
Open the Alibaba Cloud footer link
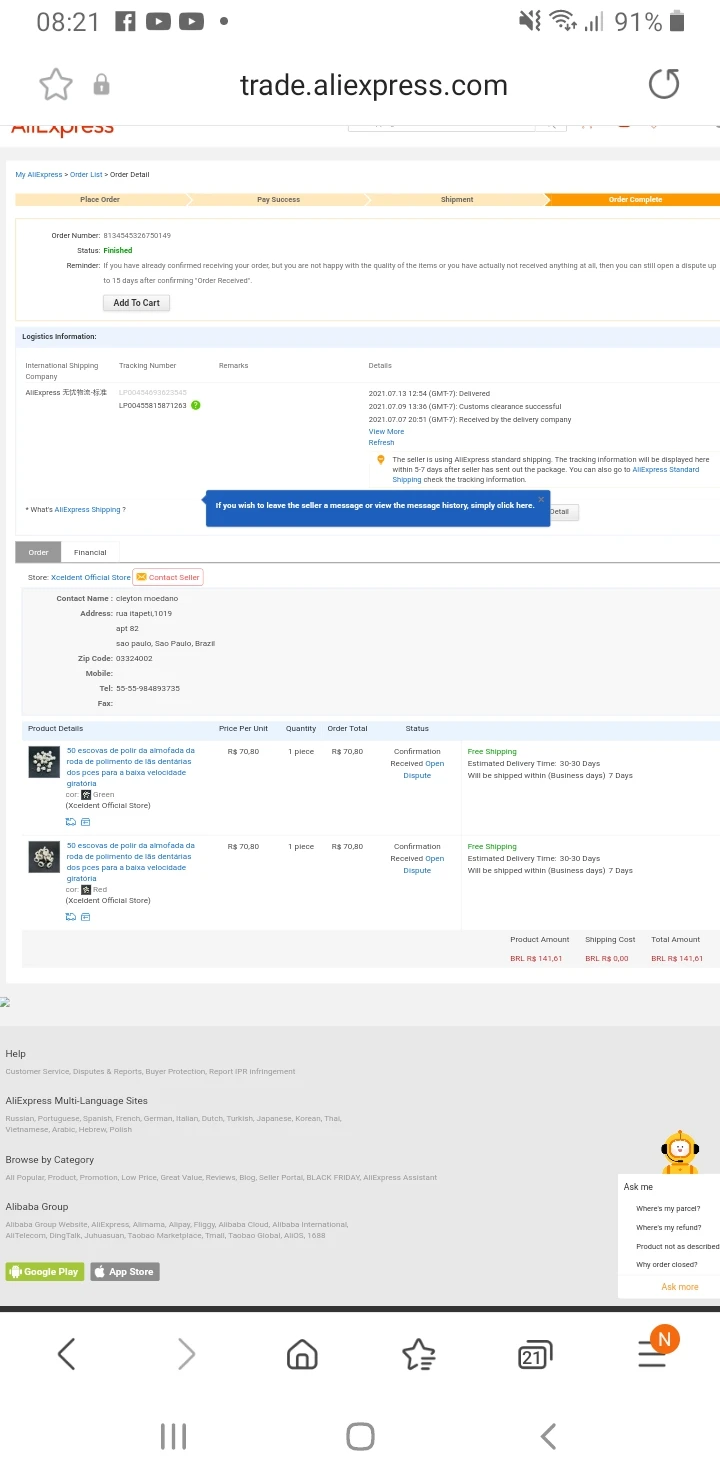pyautogui.click(x=244, y=1224)
